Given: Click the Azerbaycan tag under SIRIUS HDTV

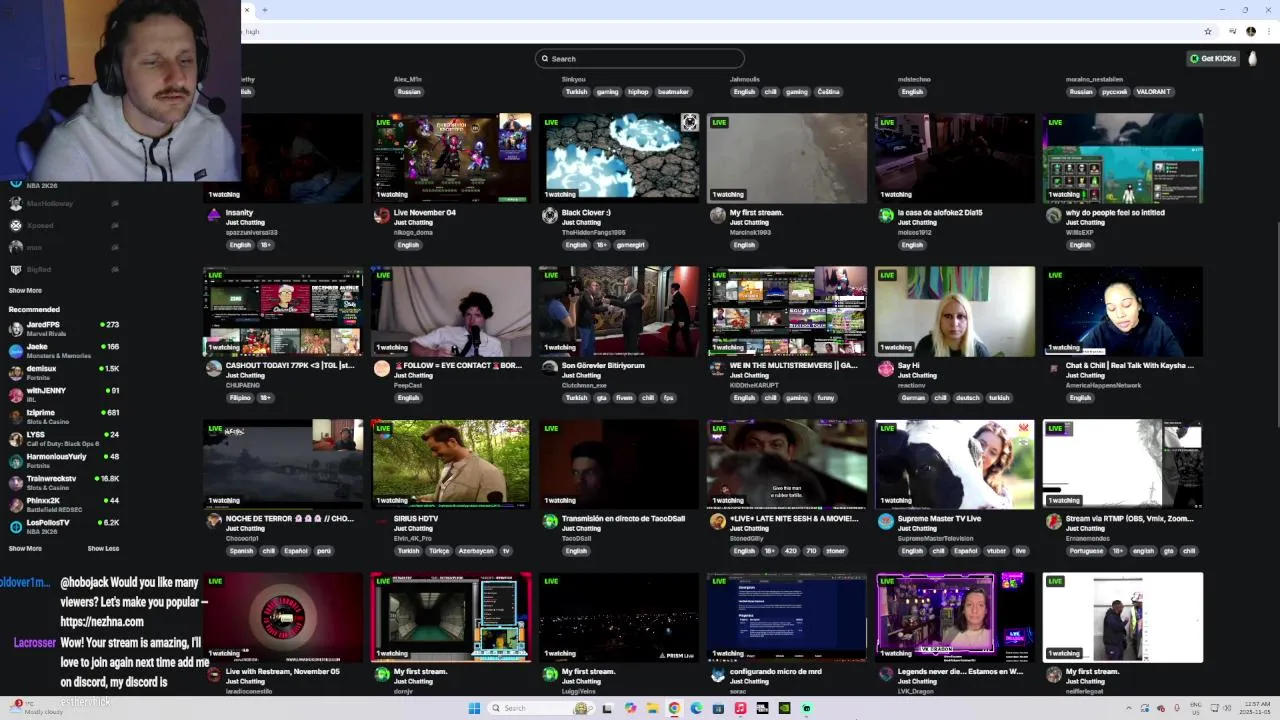Looking at the screenshot, I should click(x=476, y=551).
